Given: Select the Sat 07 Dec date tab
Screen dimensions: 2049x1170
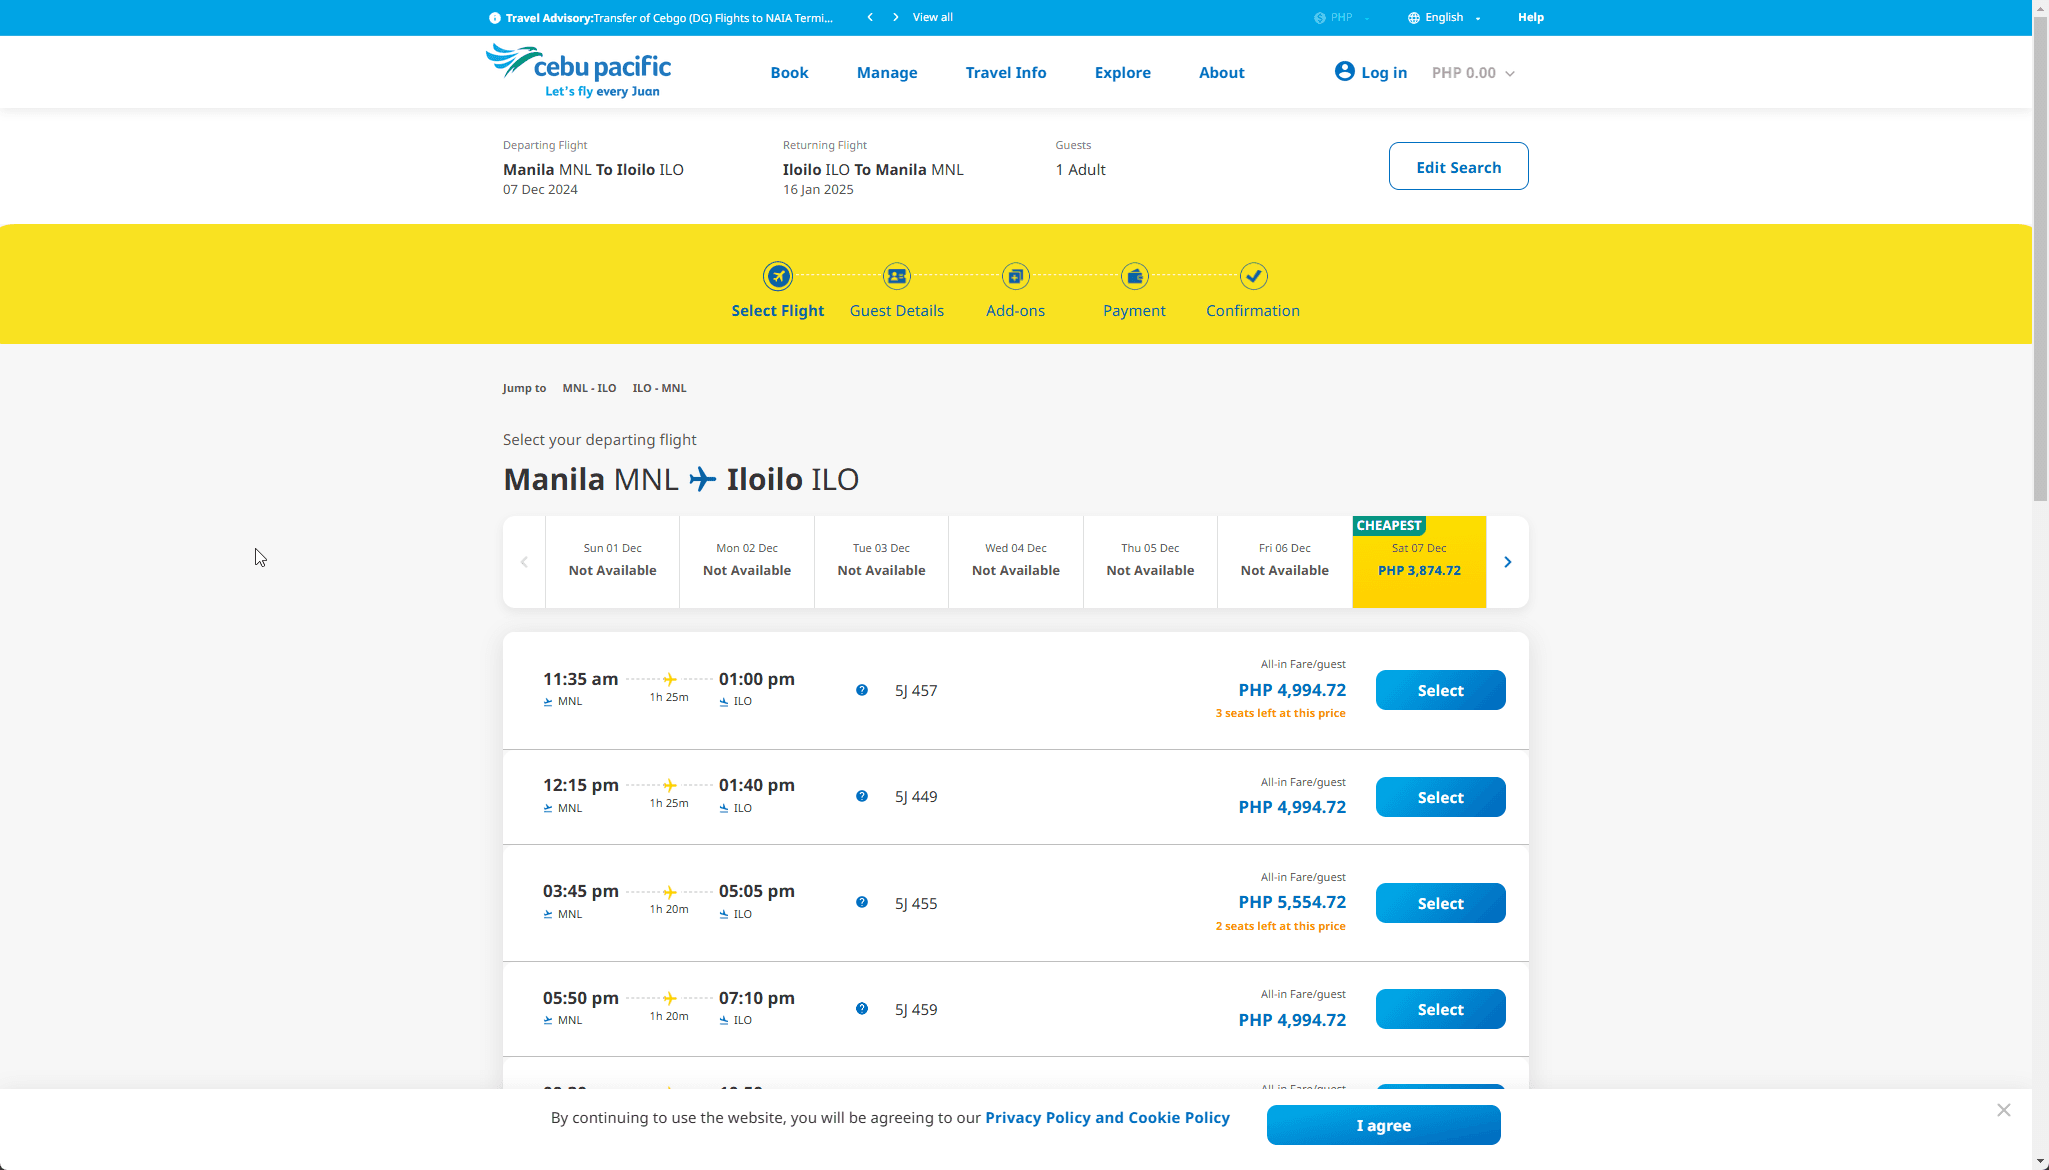Looking at the screenshot, I should pyautogui.click(x=1419, y=562).
